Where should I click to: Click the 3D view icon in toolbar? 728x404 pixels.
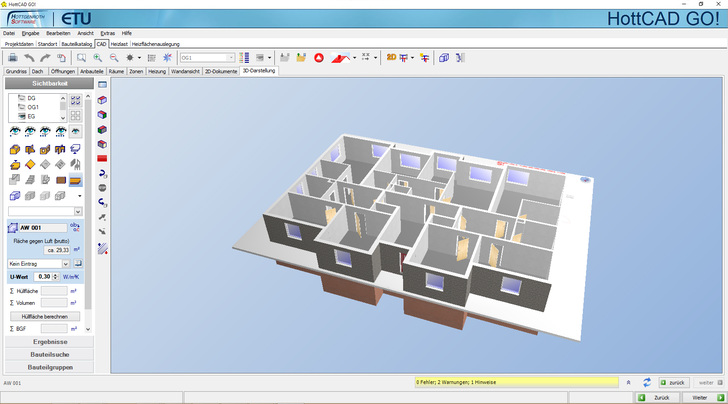point(392,59)
